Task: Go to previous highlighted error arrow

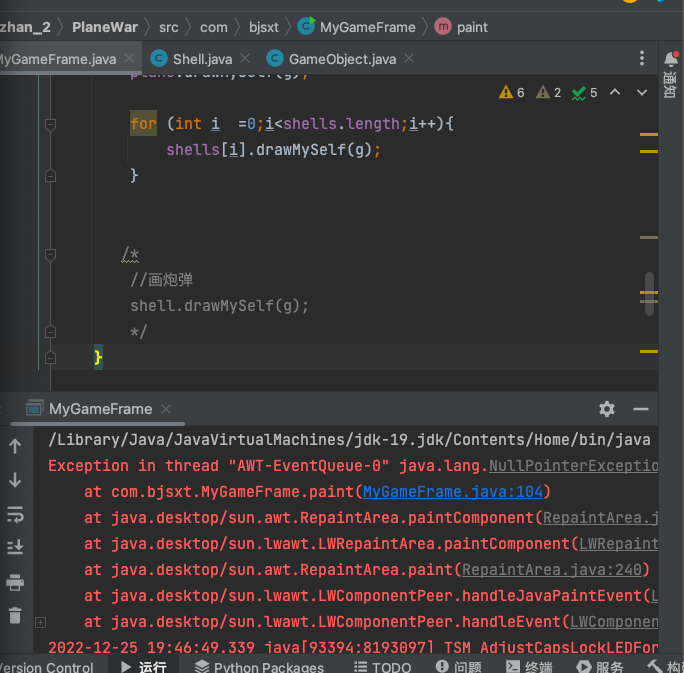Action: pyautogui.click(x=615, y=92)
